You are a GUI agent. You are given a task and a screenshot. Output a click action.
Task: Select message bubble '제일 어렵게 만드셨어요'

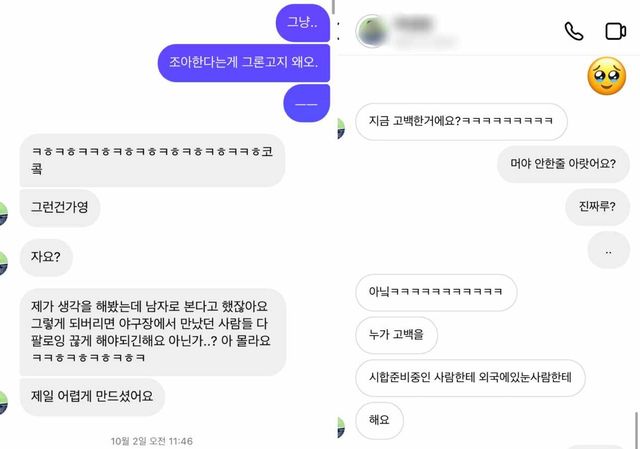click(92, 396)
